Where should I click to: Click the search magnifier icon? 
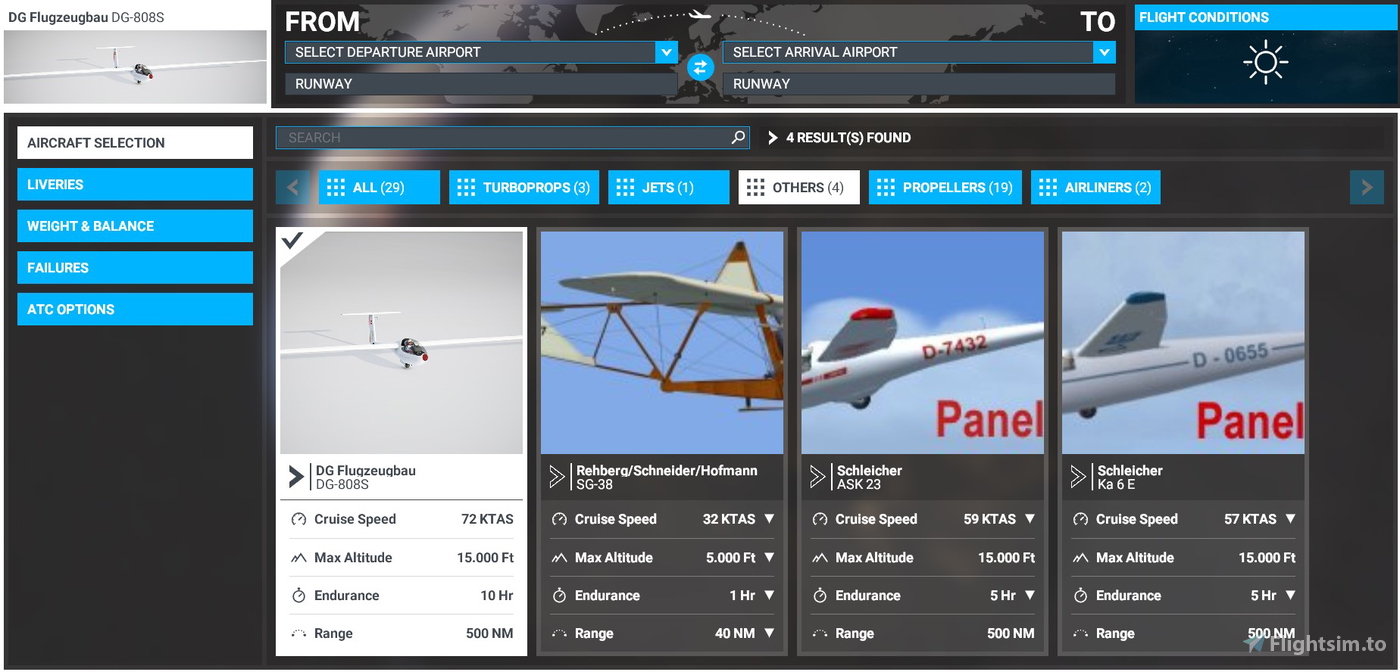[737, 137]
